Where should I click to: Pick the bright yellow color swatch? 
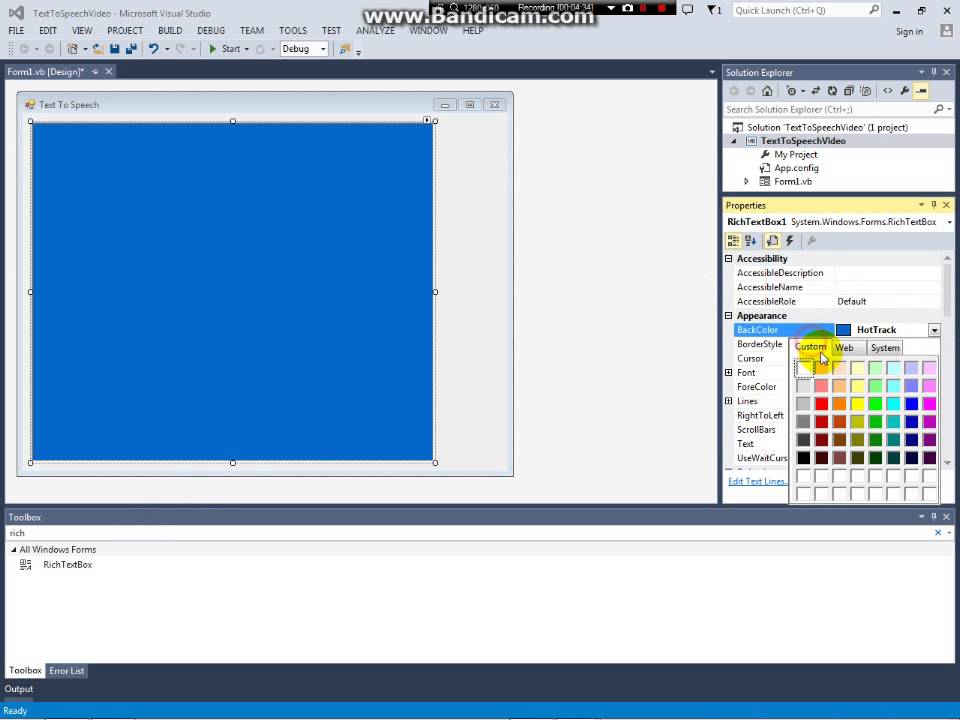click(857, 403)
